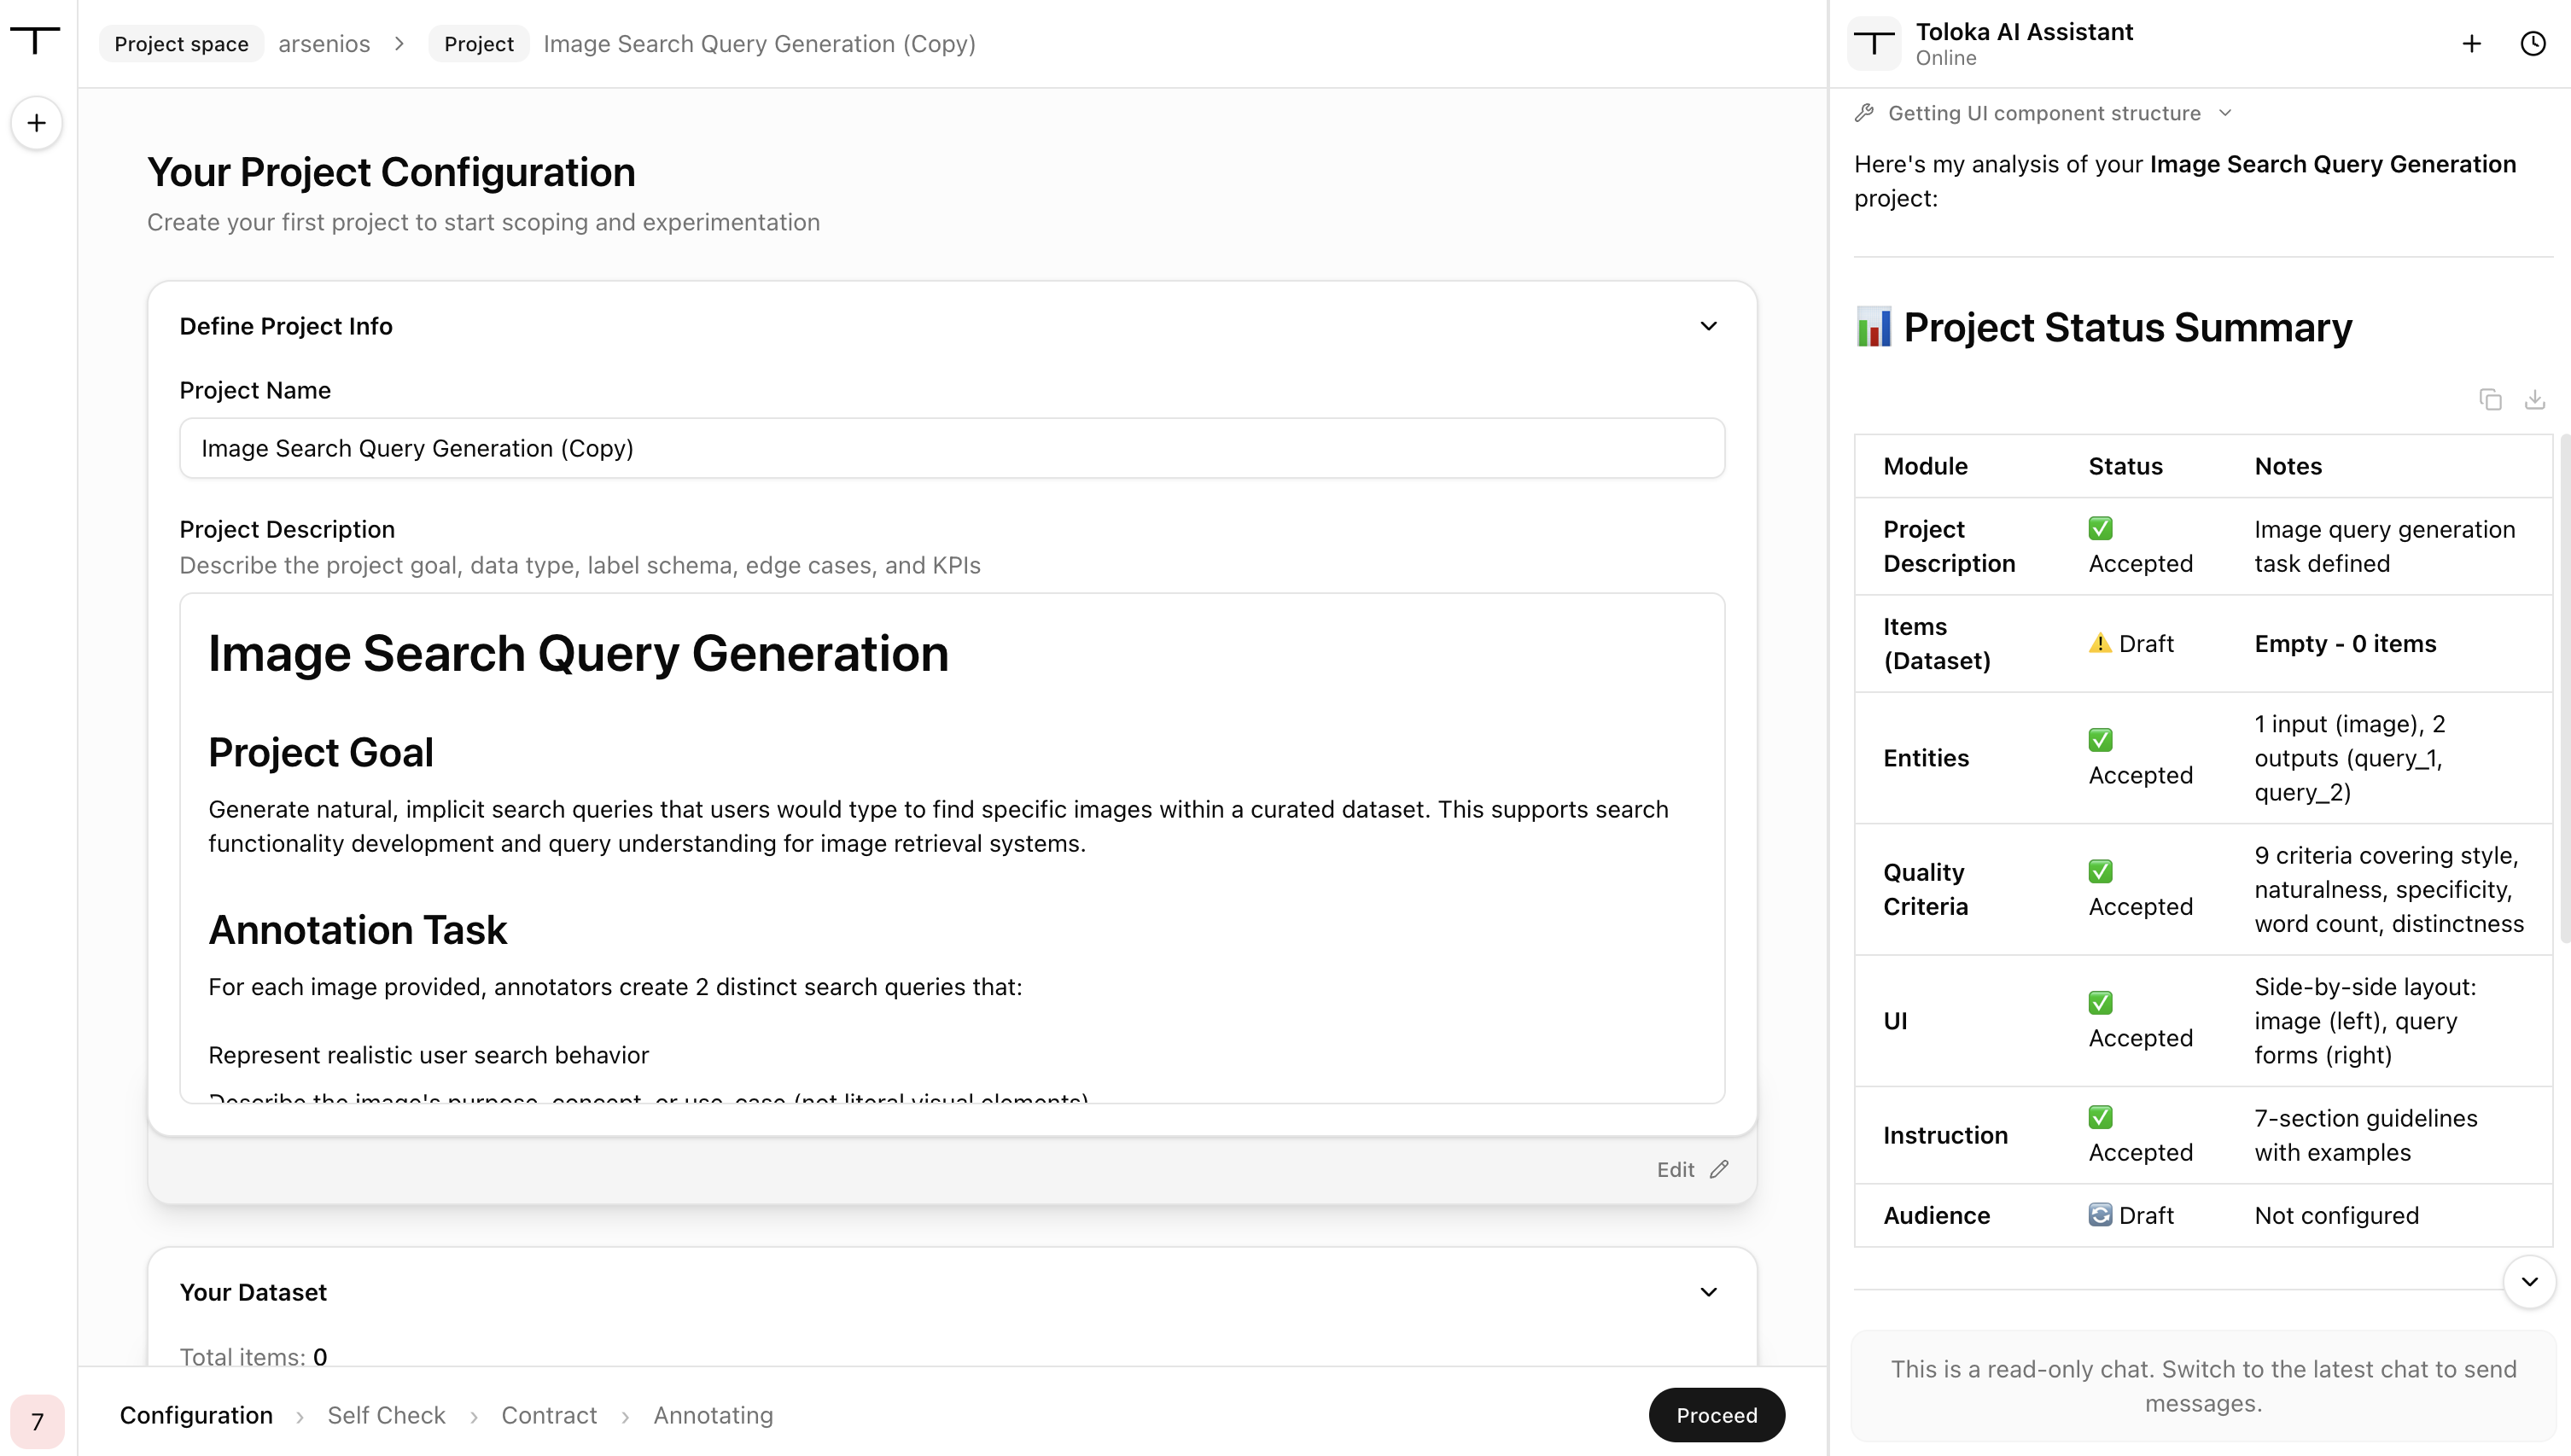
Task: Add a new item with sidebar plus
Action: (x=37, y=123)
